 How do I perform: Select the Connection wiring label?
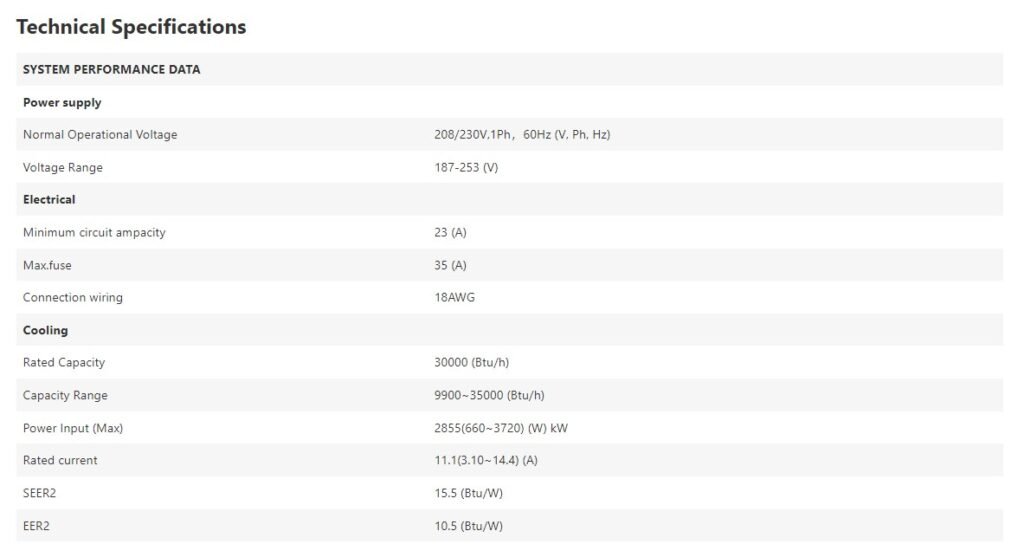click(72, 297)
